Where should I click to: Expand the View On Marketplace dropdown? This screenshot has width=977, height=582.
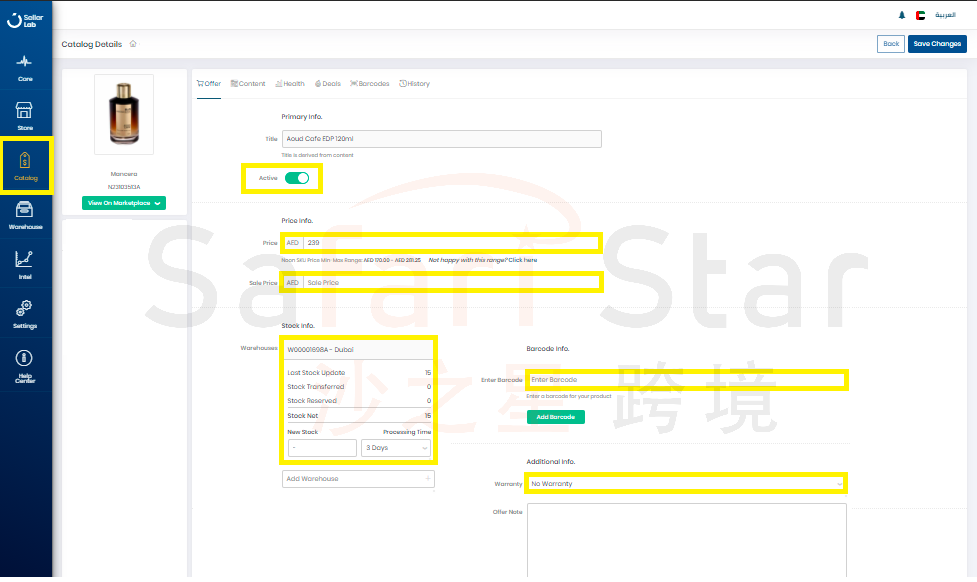pos(124,203)
